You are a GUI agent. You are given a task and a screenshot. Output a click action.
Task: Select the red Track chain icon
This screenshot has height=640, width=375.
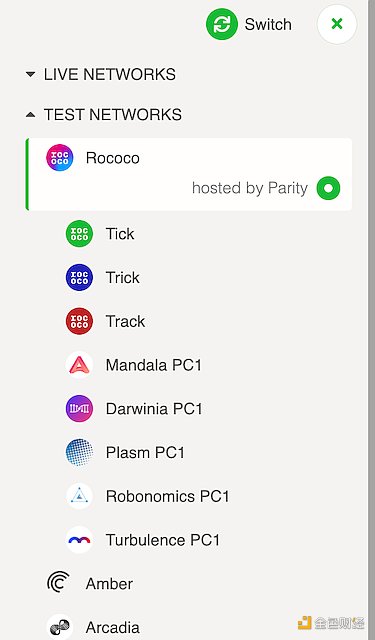click(79, 321)
